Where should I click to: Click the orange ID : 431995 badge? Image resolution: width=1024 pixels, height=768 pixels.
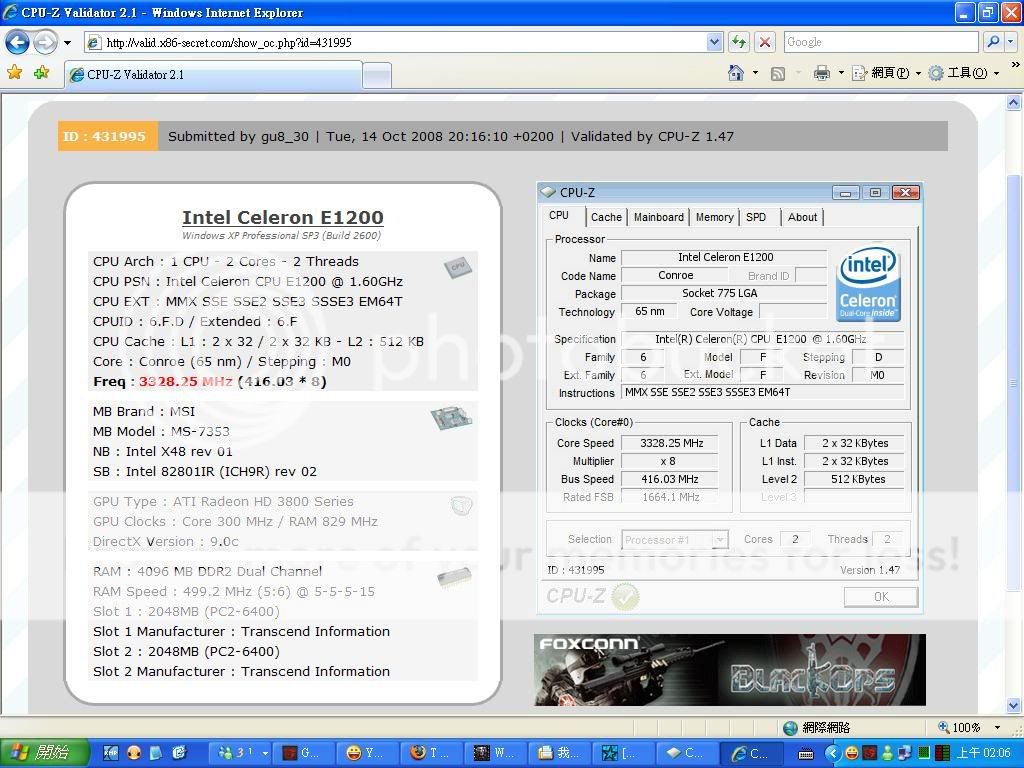click(x=108, y=136)
